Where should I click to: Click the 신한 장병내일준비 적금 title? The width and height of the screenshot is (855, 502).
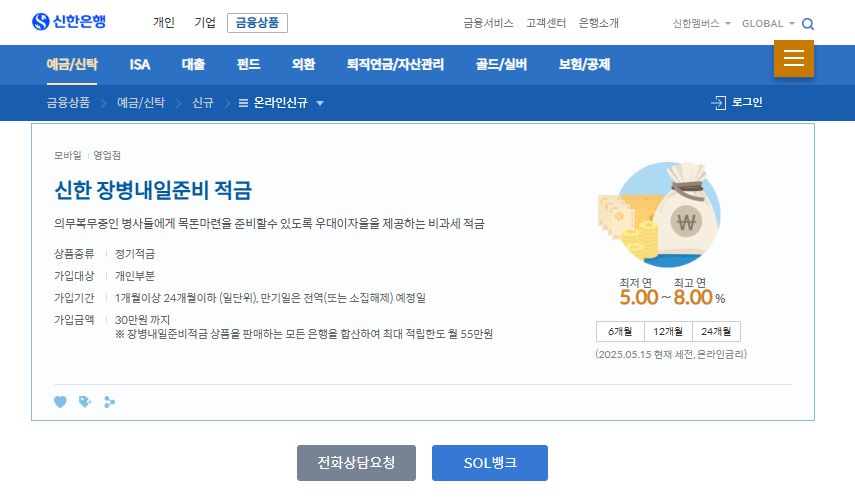pos(153,190)
